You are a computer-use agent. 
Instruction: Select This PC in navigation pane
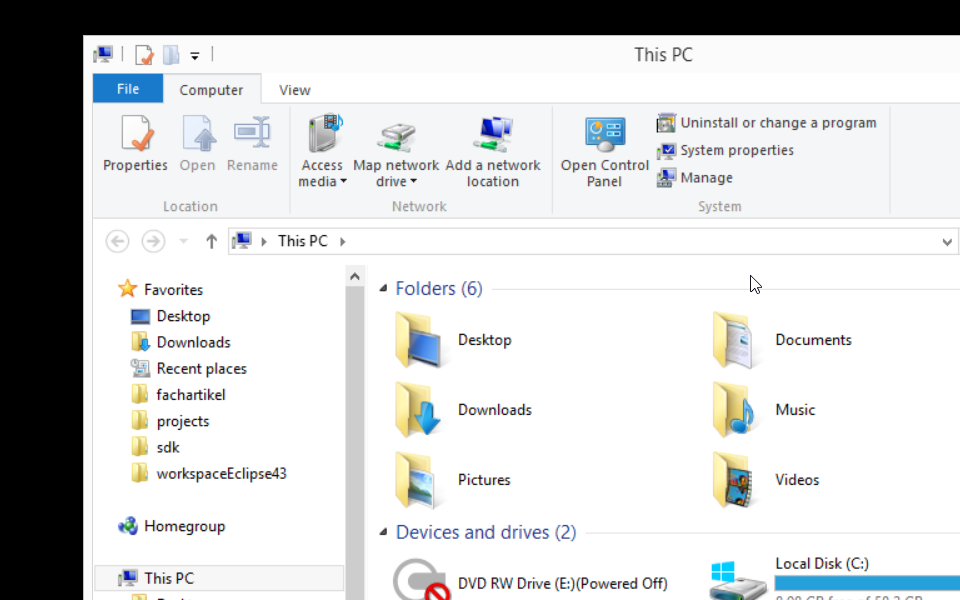pos(219,578)
